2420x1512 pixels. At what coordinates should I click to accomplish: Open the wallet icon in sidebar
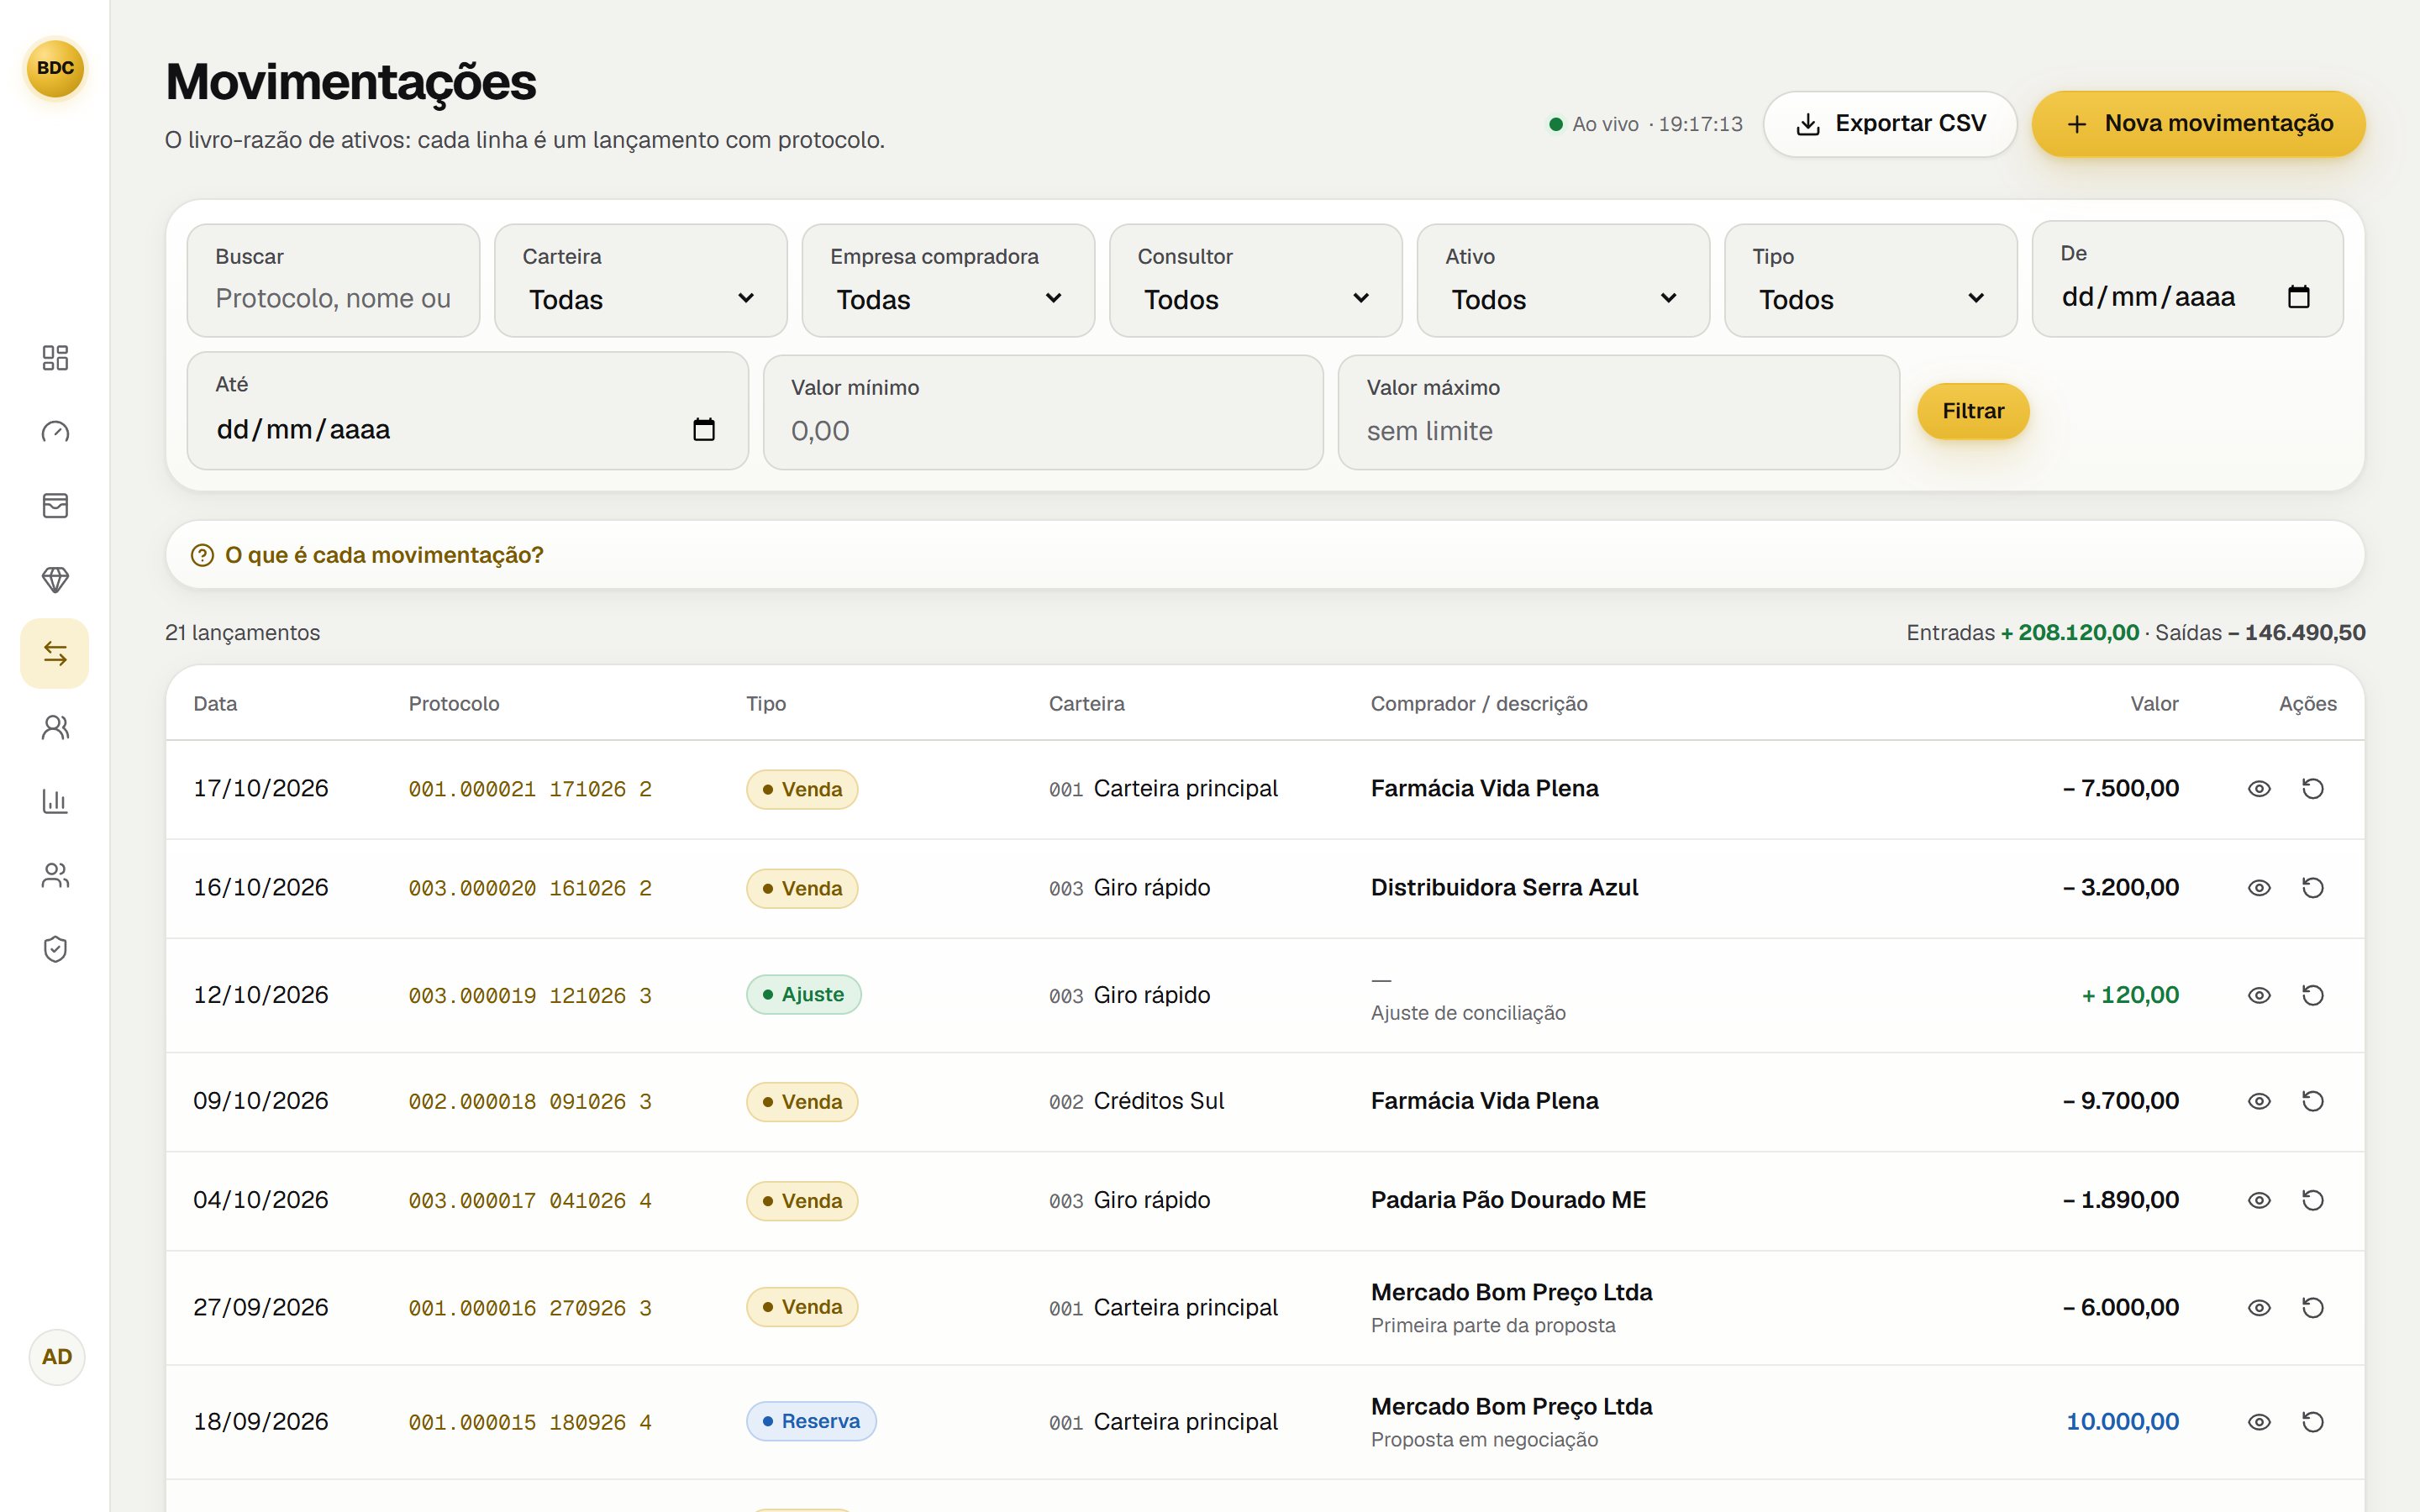point(55,506)
